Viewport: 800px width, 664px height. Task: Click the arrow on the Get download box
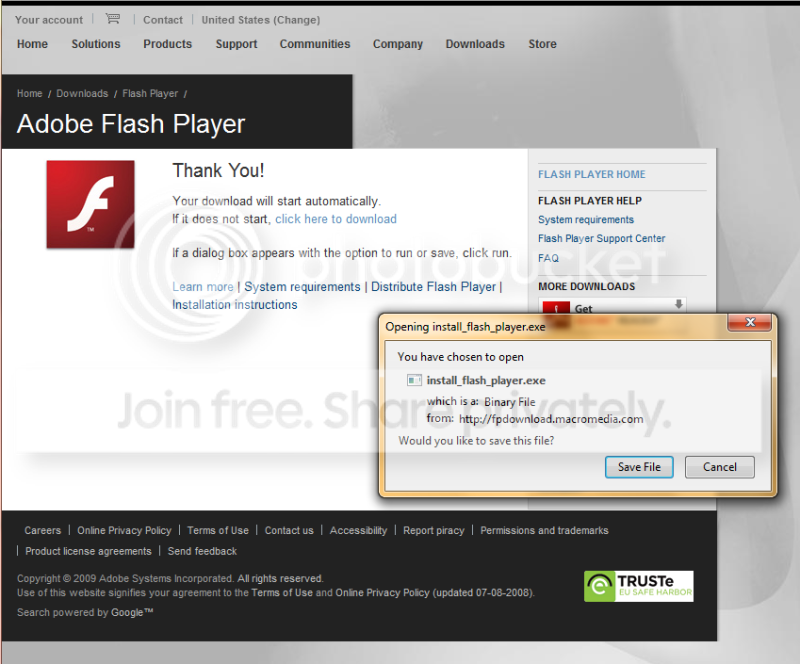click(679, 304)
